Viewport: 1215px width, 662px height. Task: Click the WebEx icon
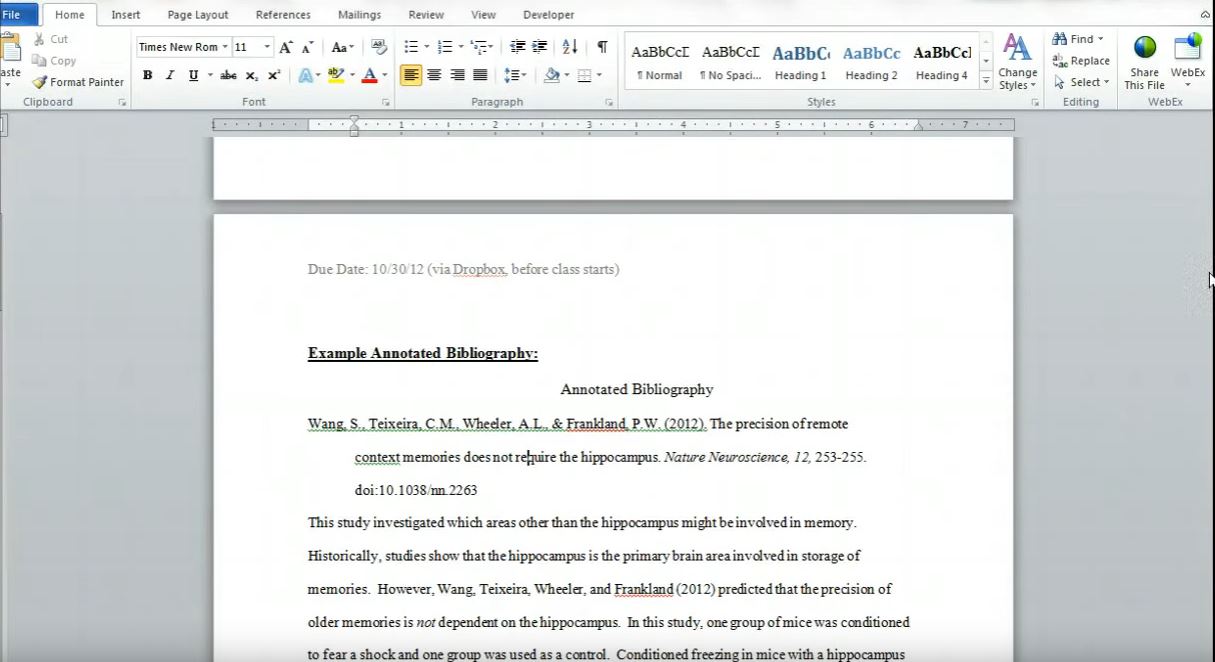[1188, 47]
